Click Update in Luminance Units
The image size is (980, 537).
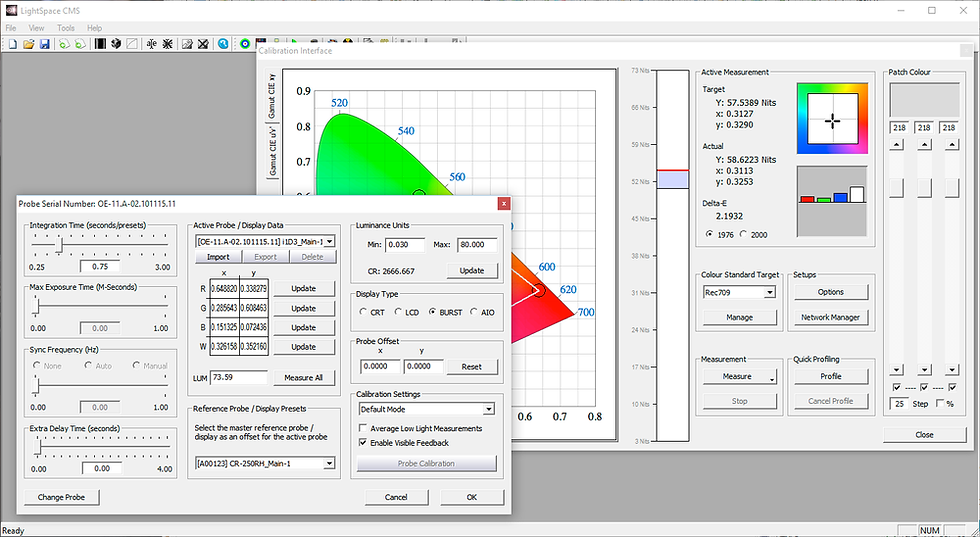click(472, 271)
